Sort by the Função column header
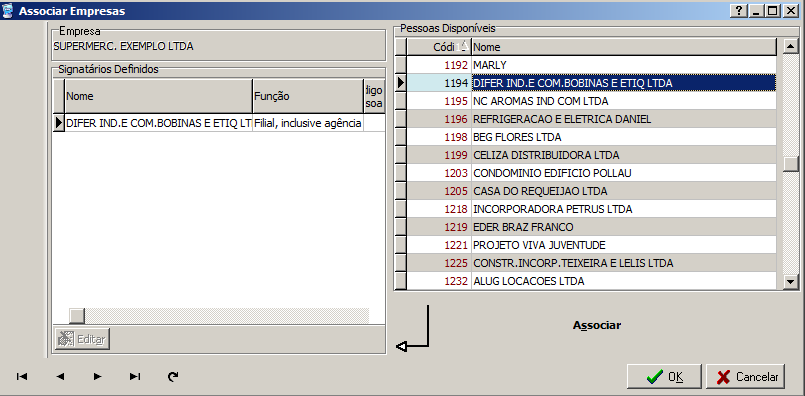Image resolution: width=805 pixels, height=396 pixels. 308,96
